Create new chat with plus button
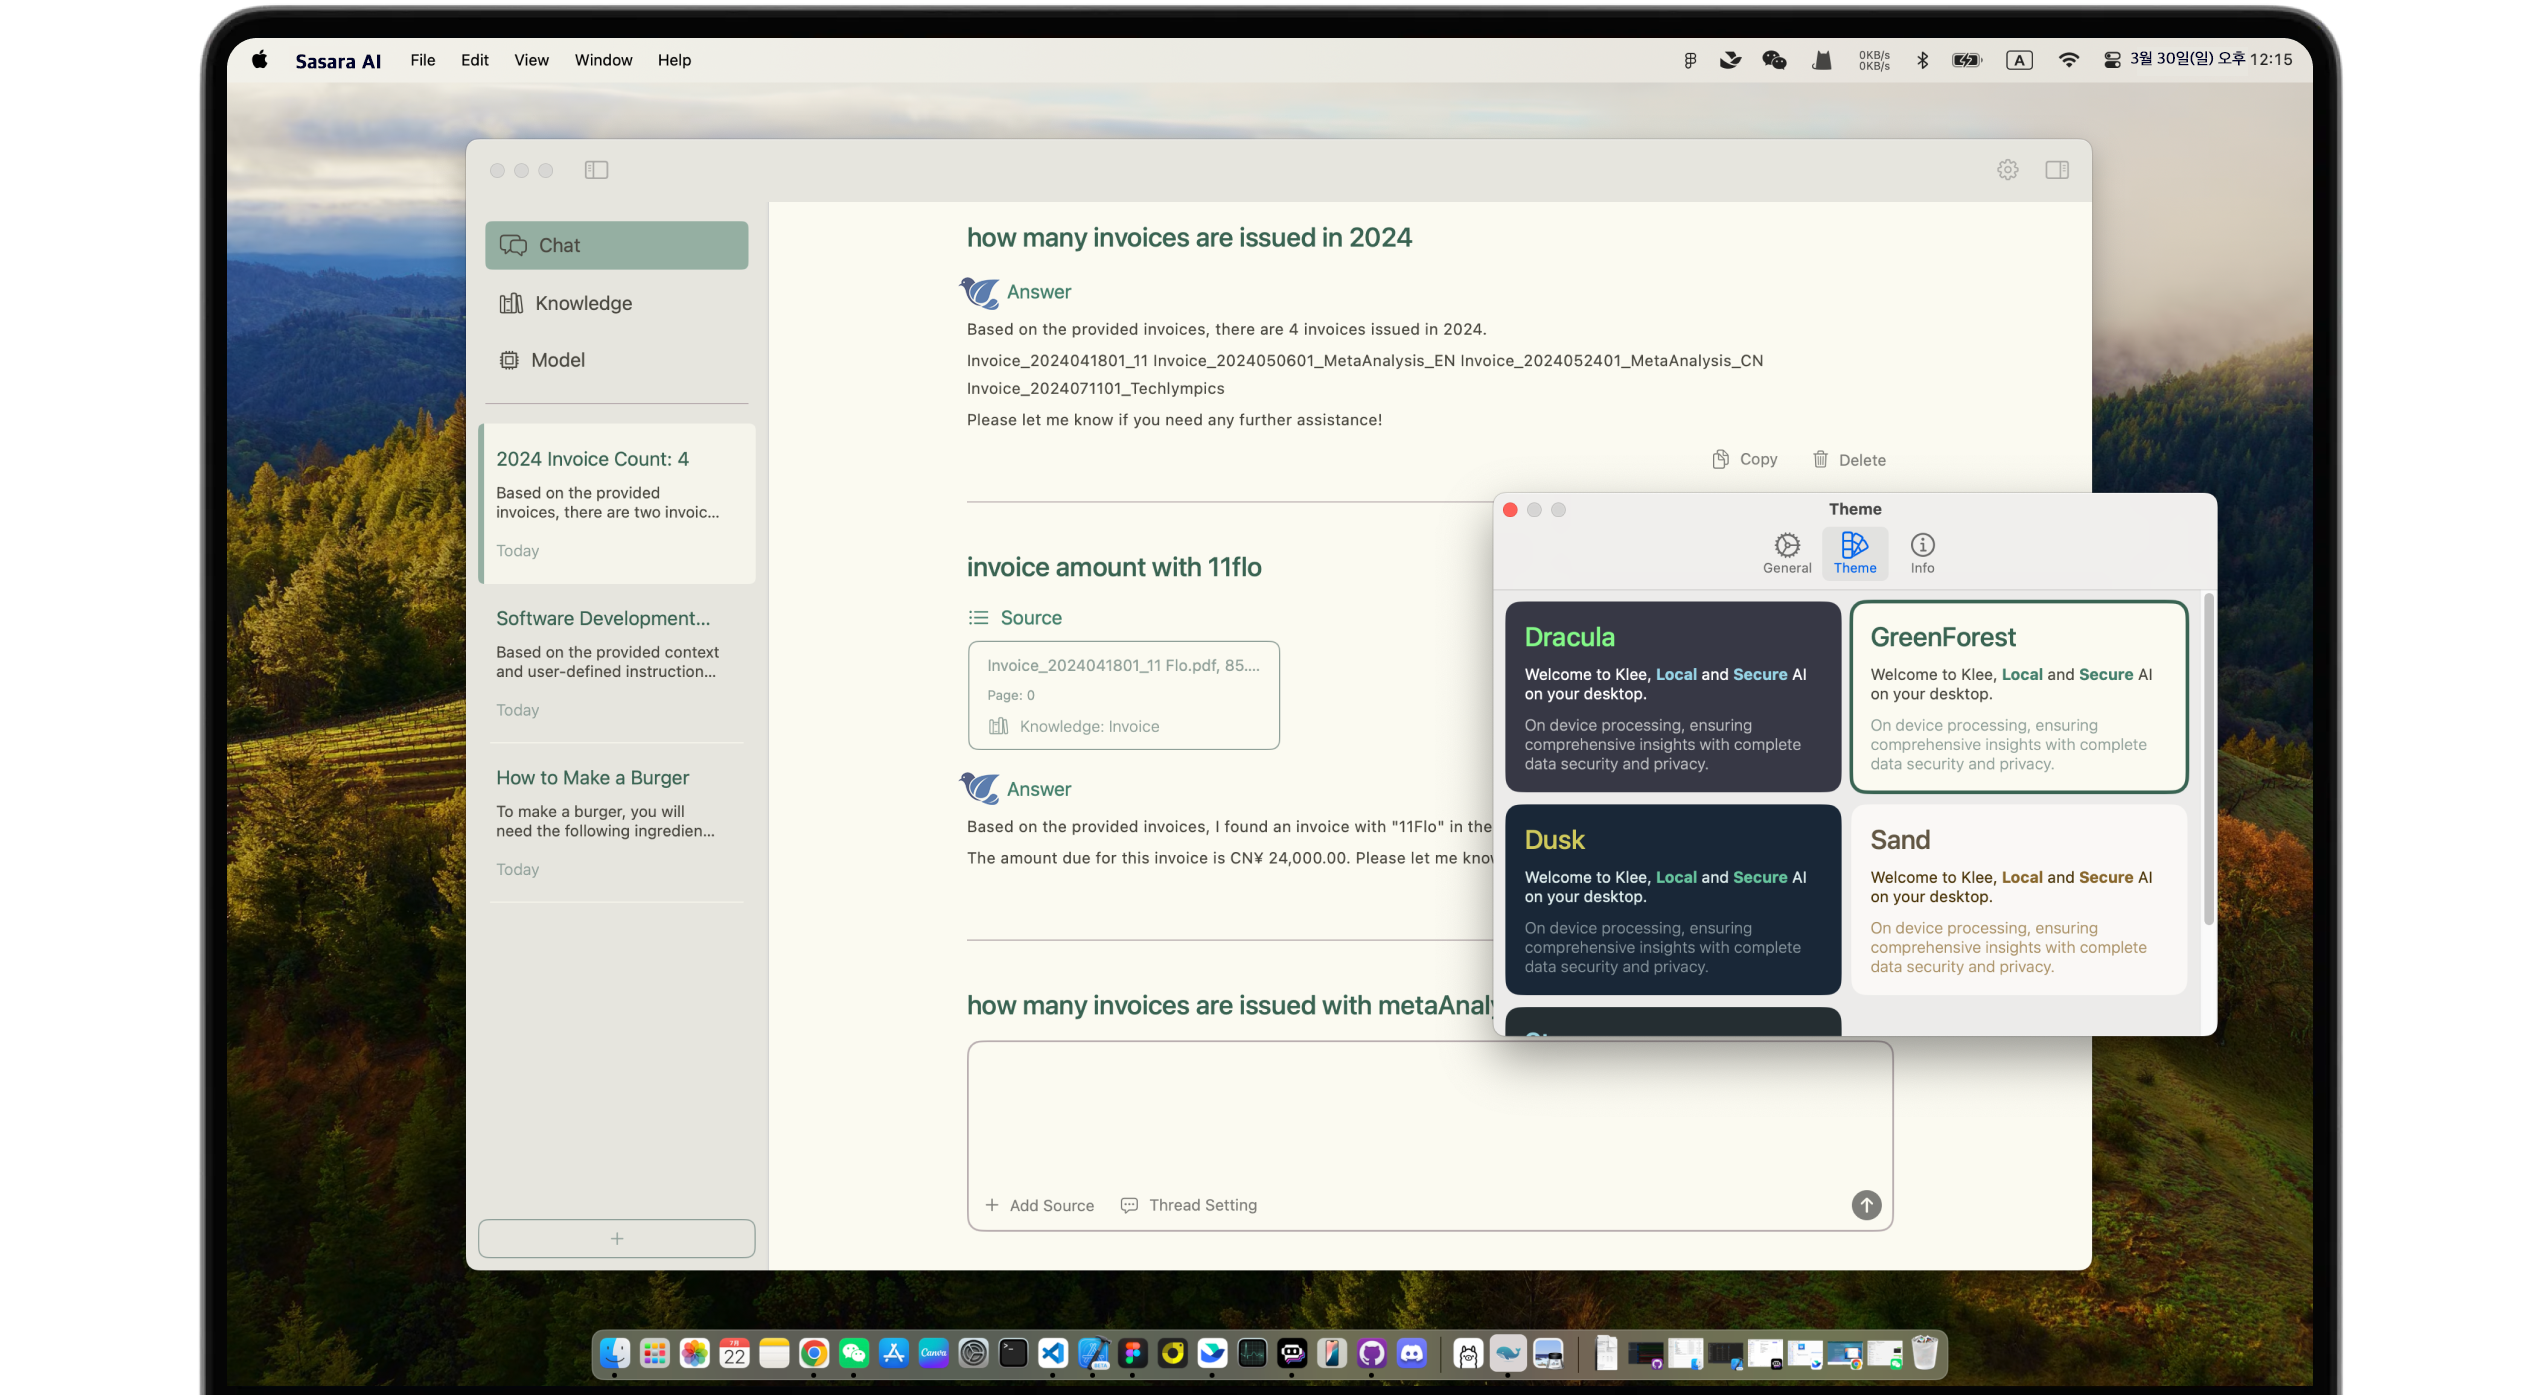 click(616, 1238)
